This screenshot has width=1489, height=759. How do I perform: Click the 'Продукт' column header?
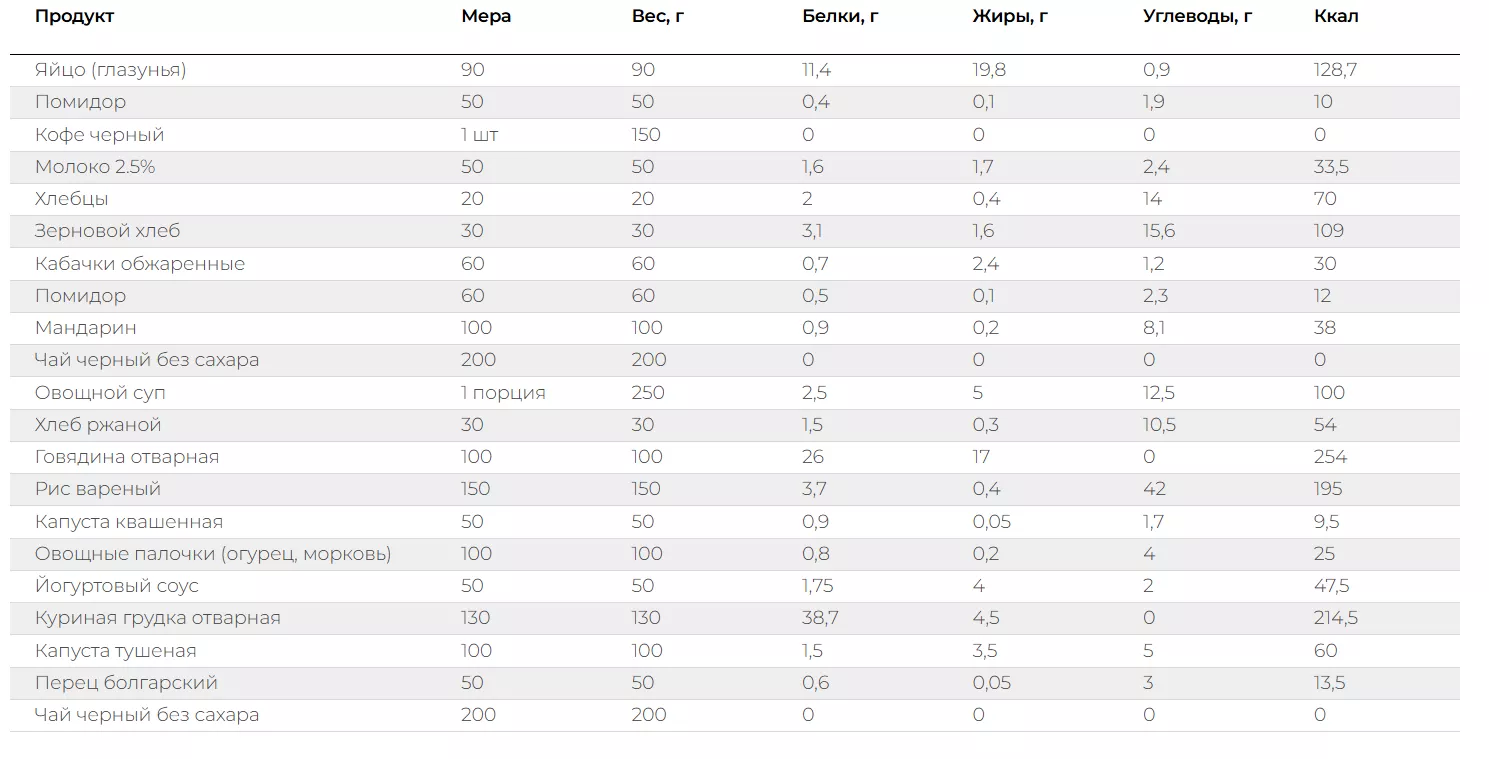[74, 16]
